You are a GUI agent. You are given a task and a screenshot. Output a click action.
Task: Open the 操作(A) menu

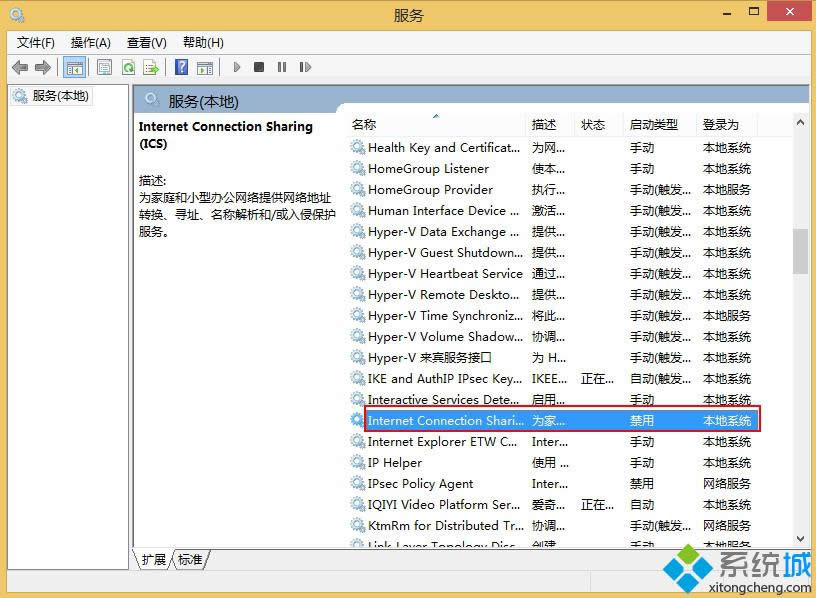pyautogui.click(x=91, y=43)
